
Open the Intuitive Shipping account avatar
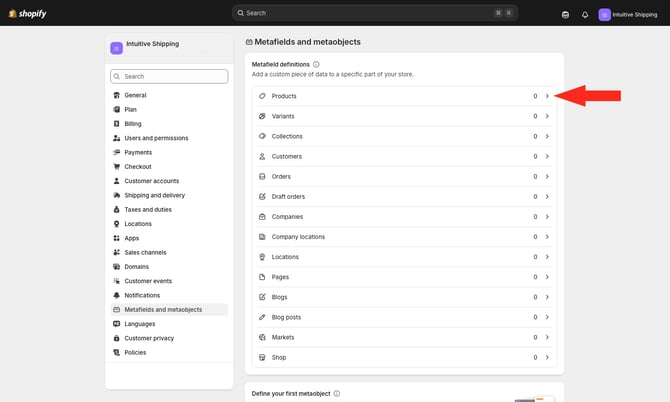604,15
